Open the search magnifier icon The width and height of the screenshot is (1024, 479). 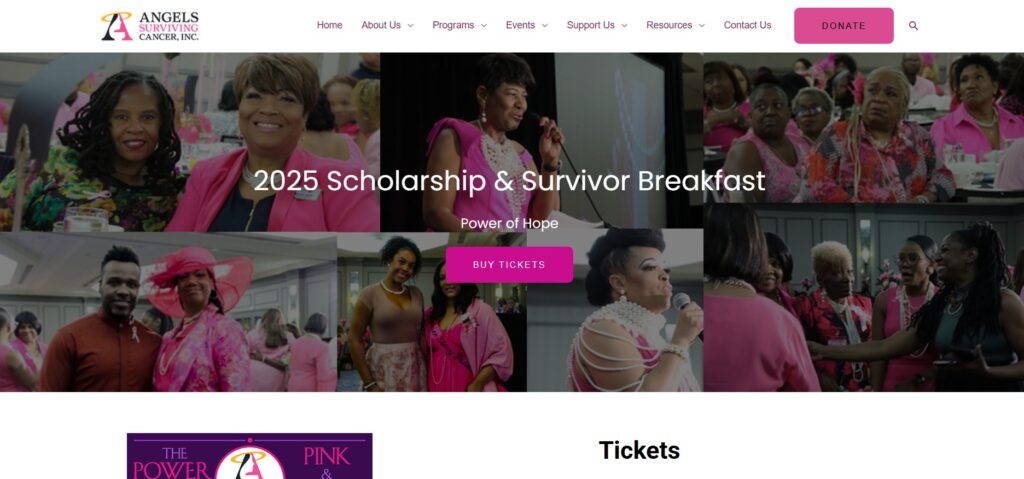pyautogui.click(x=913, y=25)
